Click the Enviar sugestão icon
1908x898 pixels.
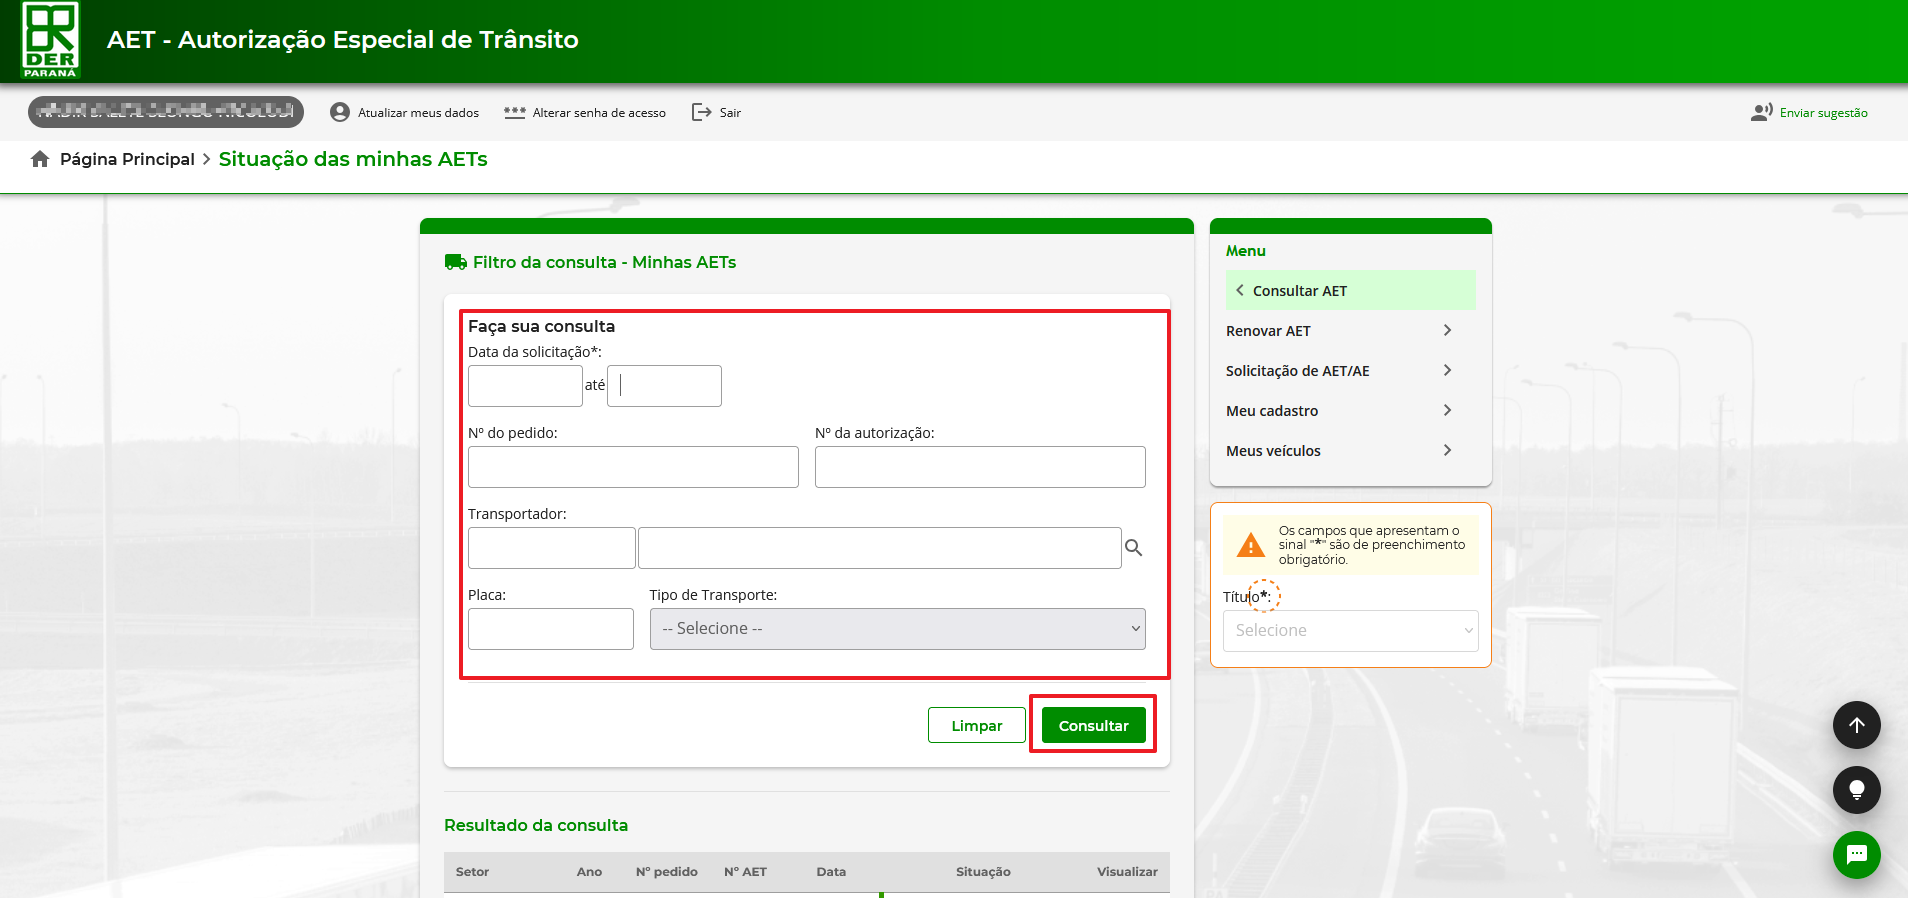1761,112
